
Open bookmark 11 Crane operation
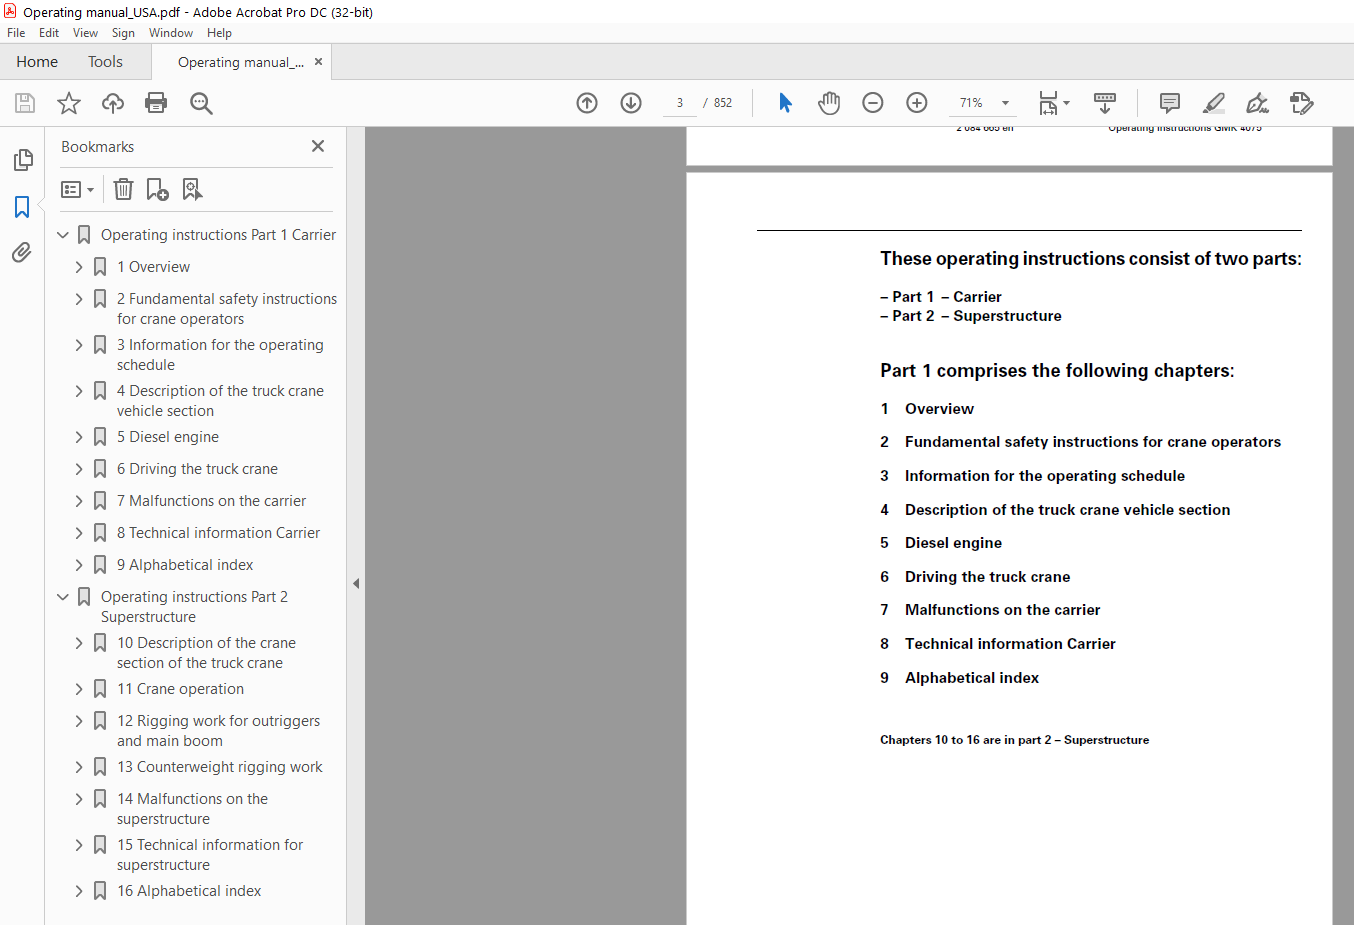(180, 688)
